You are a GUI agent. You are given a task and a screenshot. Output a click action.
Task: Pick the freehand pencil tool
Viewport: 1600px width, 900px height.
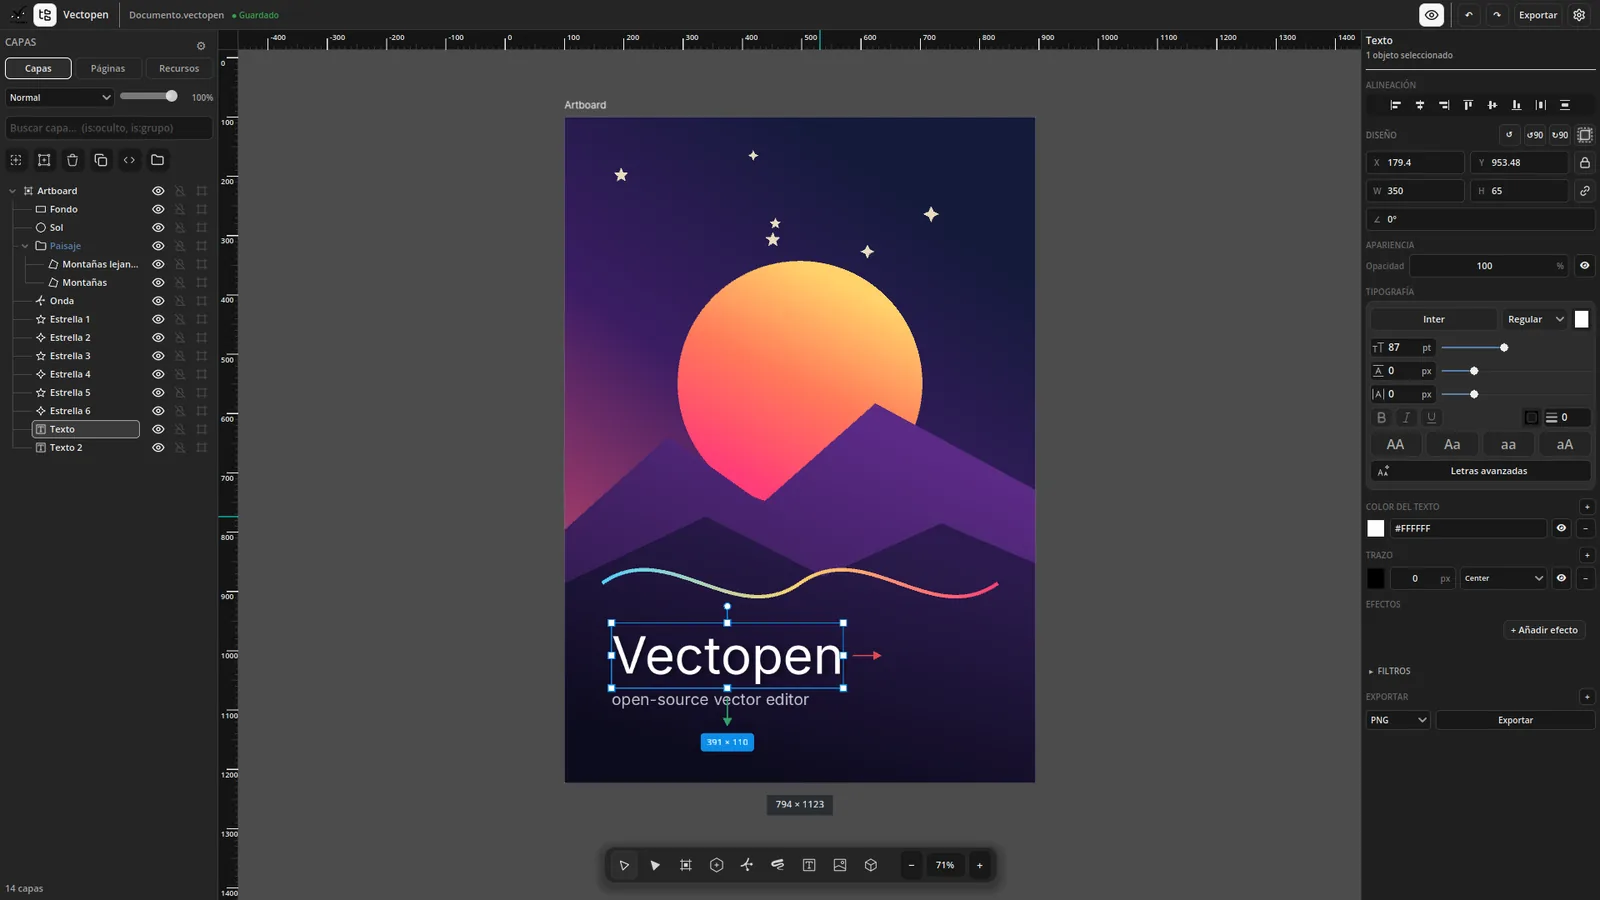(x=777, y=865)
